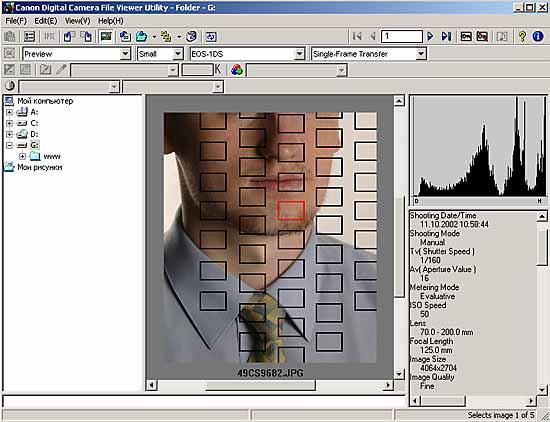Click the green display monitor toolbar icon

click(106, 36)
